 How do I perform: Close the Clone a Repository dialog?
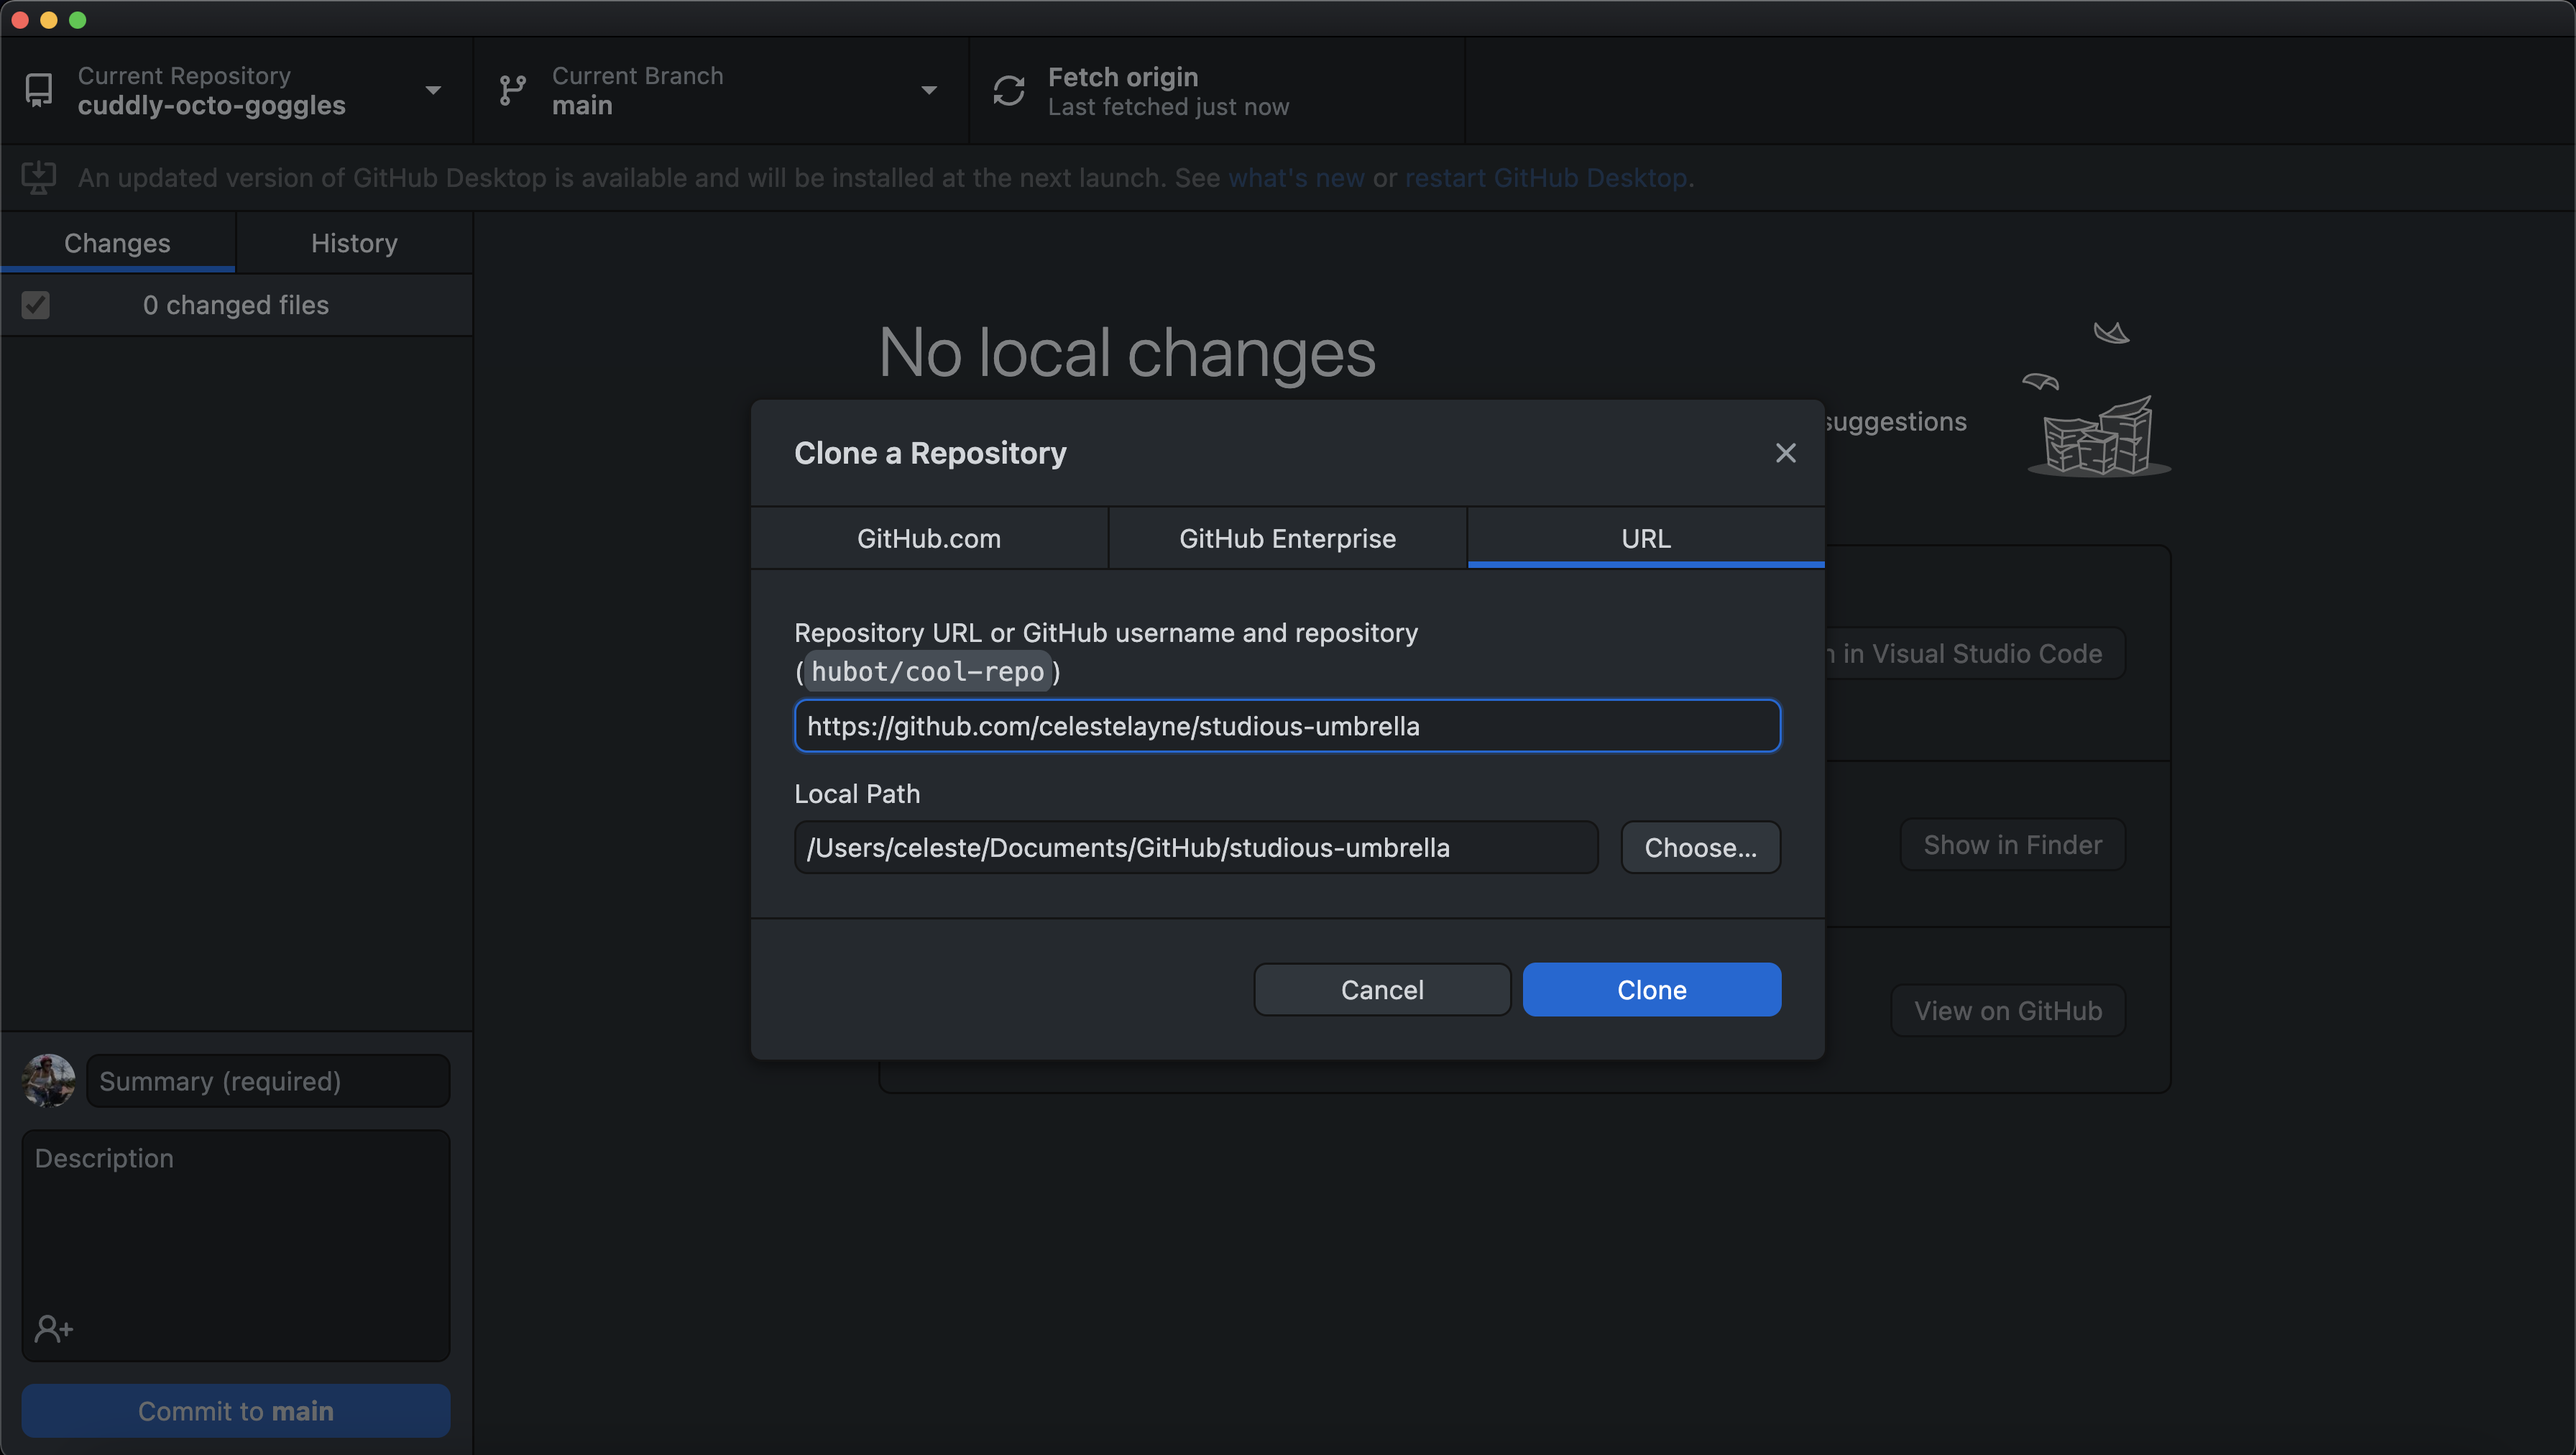(1785, 453)
